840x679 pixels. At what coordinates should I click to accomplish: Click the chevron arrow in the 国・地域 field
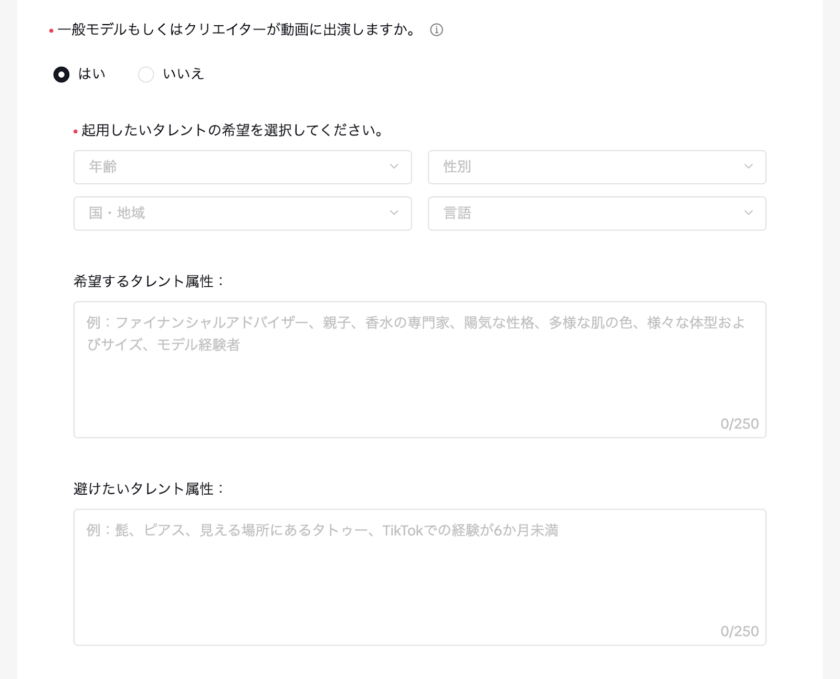point(394,213)
